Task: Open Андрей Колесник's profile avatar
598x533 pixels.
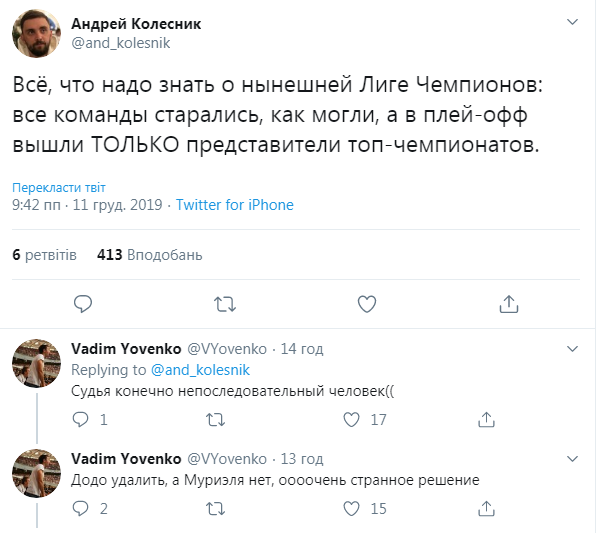Action: 37,34
